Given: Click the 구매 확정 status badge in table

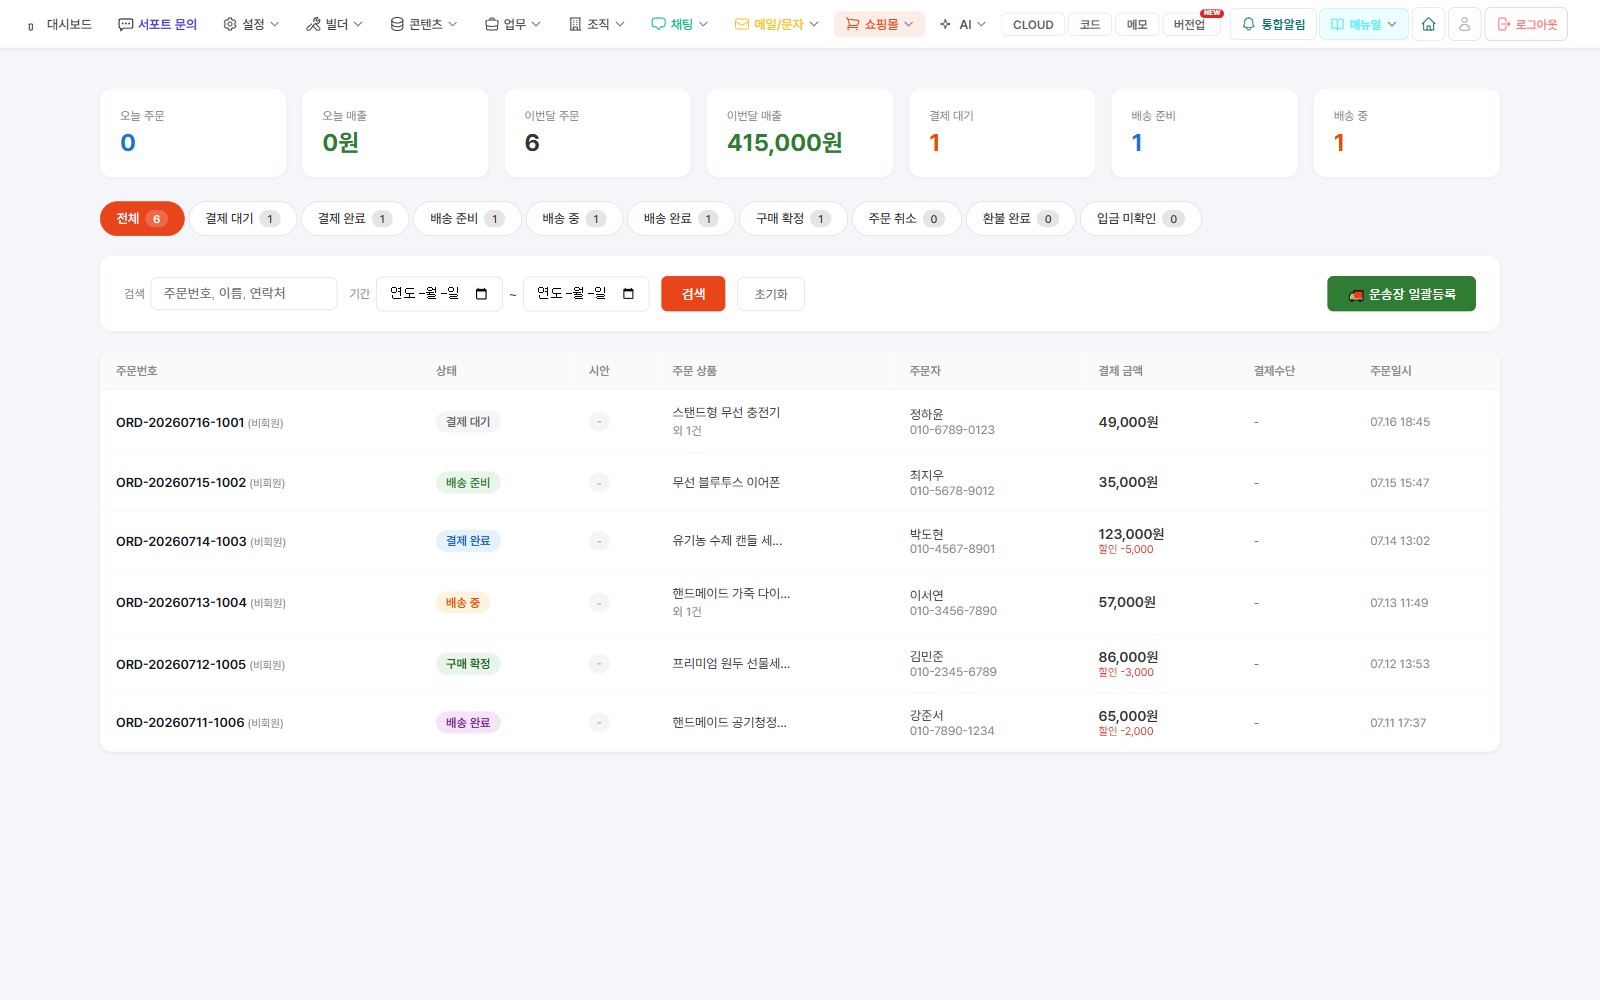Looking at the screenshot, I should [x=468, y=664].
